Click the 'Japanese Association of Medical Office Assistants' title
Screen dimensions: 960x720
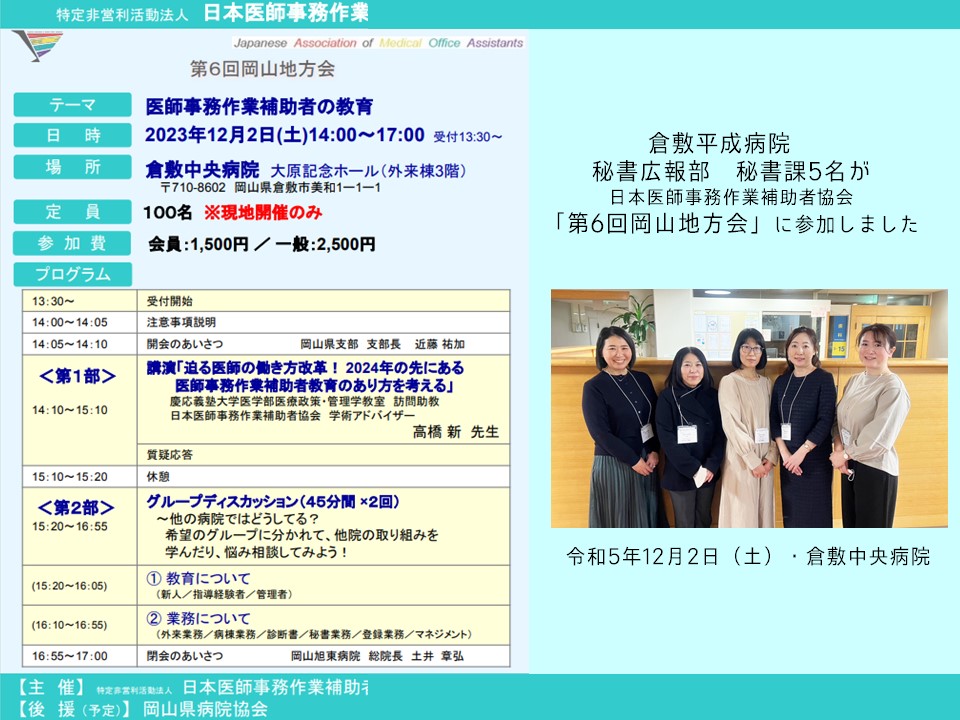378,43
